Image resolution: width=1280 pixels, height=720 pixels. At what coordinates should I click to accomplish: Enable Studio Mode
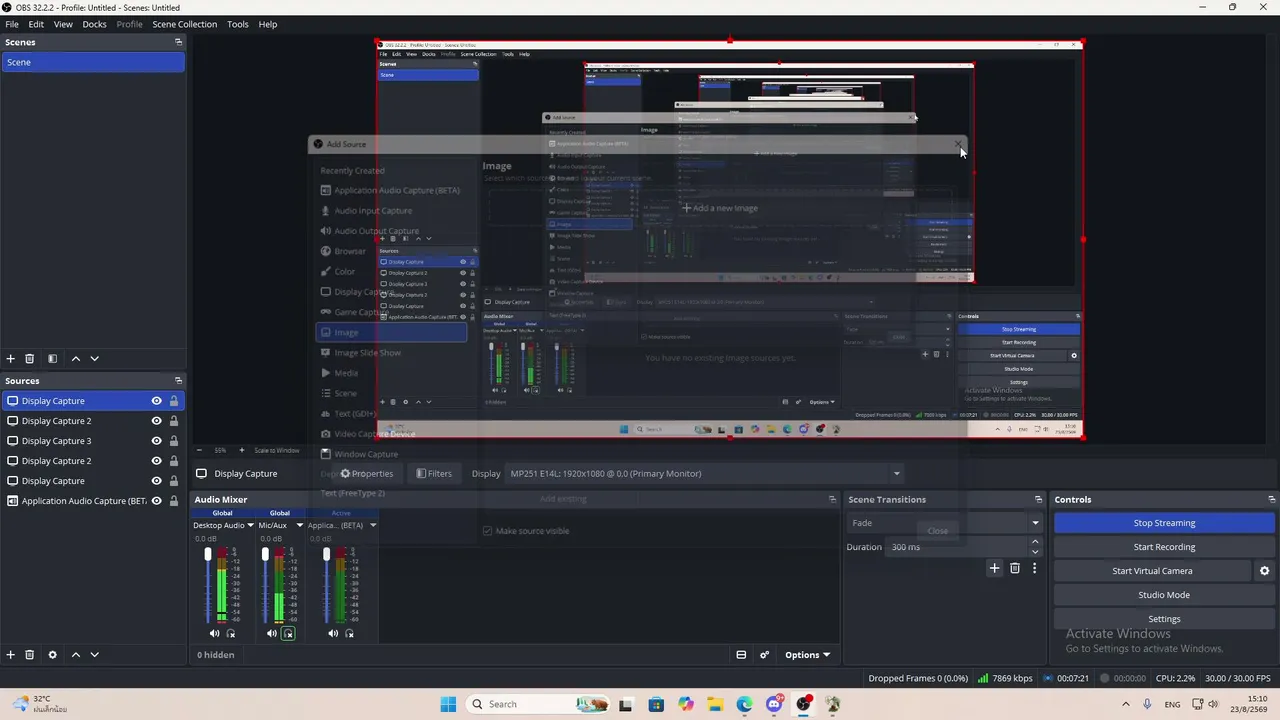pyautogui.click(x=1164, y=595)
